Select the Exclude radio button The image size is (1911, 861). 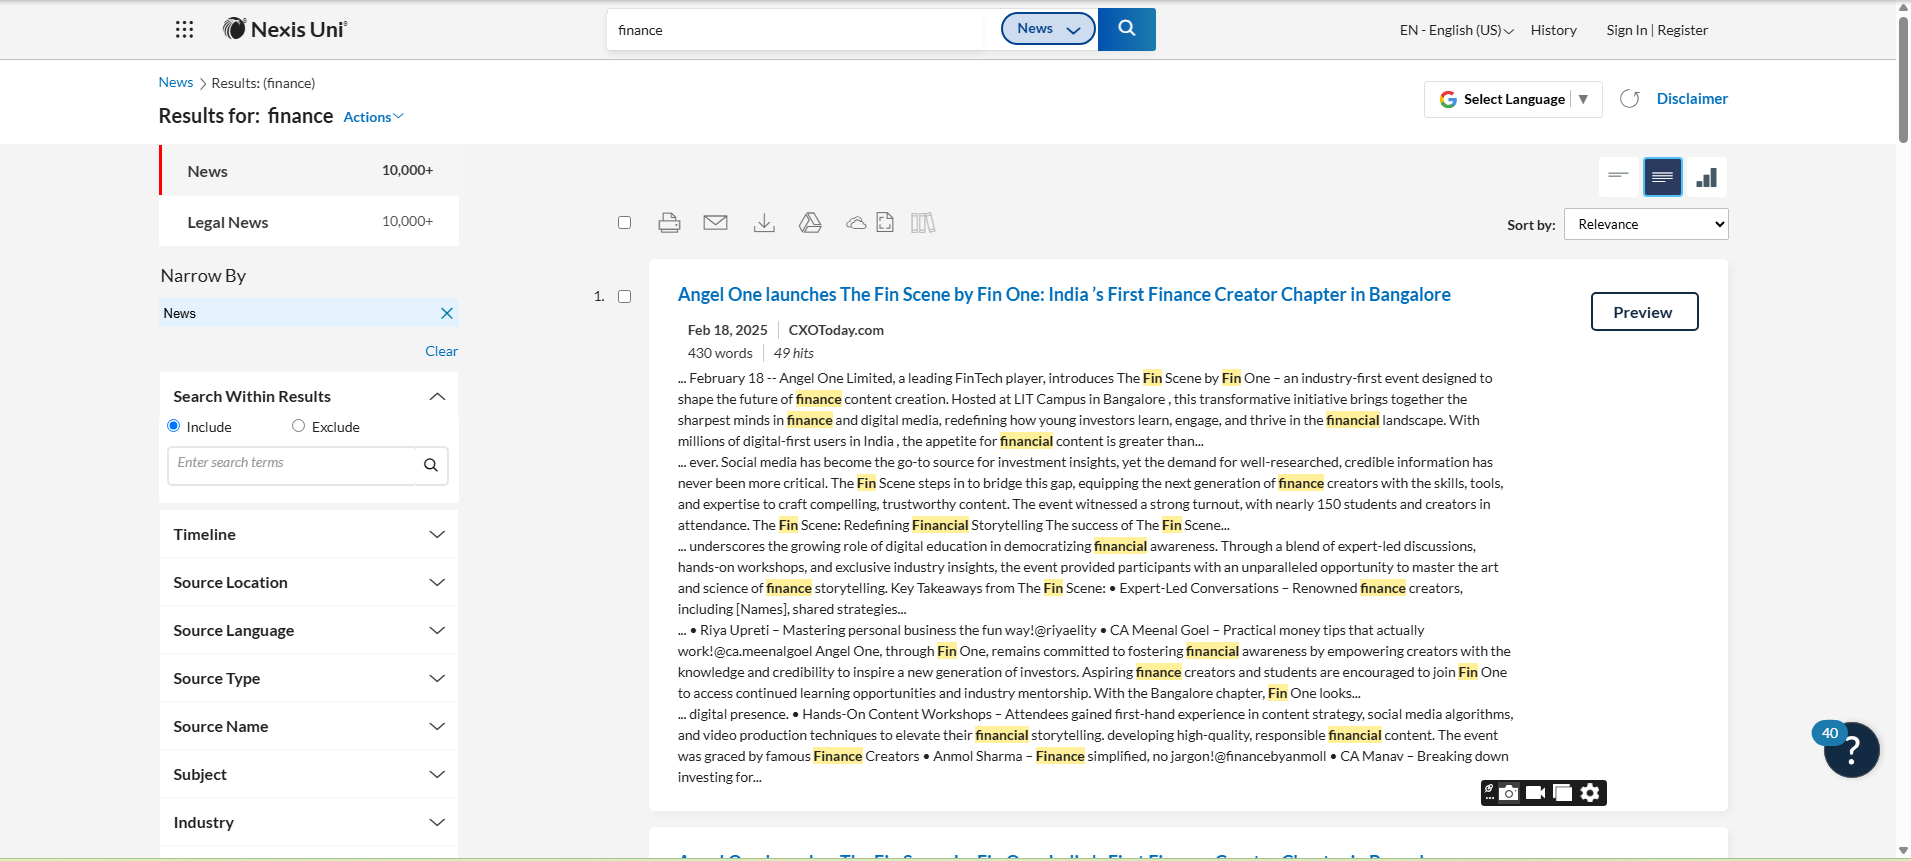pyautogui.click(x=298, y=426)
